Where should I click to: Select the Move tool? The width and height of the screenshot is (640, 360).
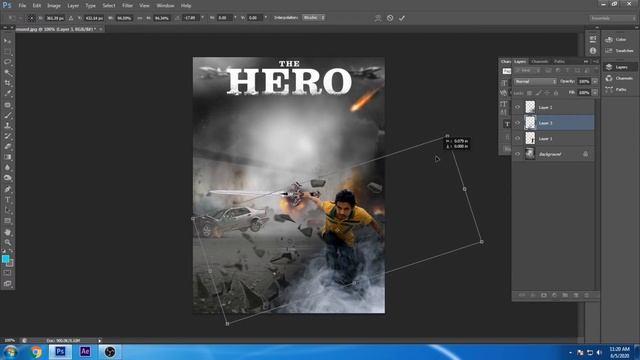click(7, 41)
